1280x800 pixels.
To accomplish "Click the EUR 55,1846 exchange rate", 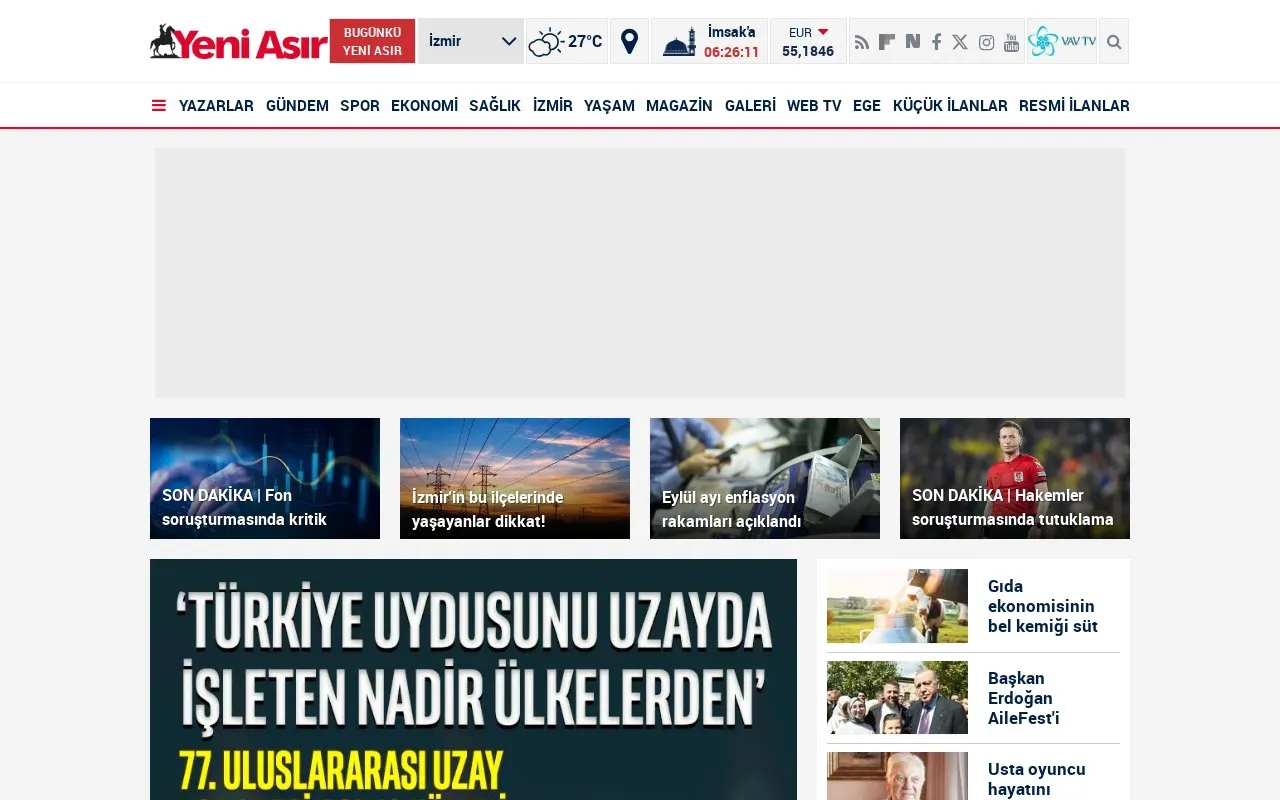I will pyautogui.click(x=808, y=41).
